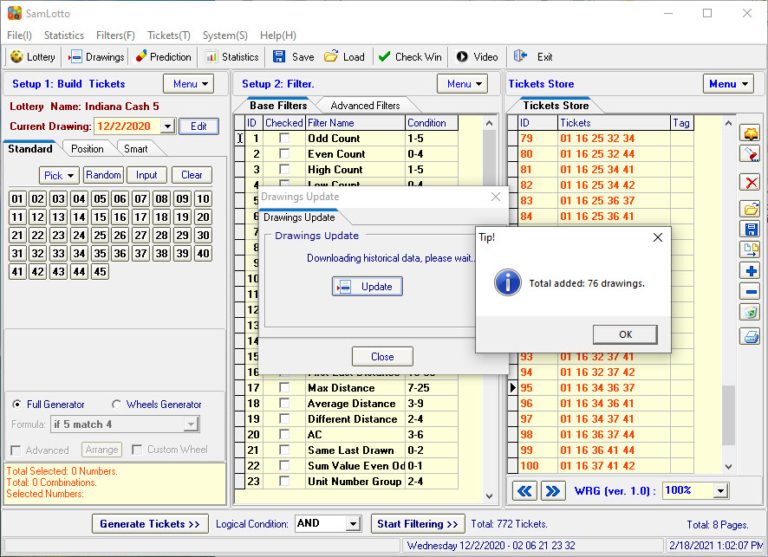
Task: Select ticket row 100 '01 16 37 41 42'
Action: coord(600,465)
